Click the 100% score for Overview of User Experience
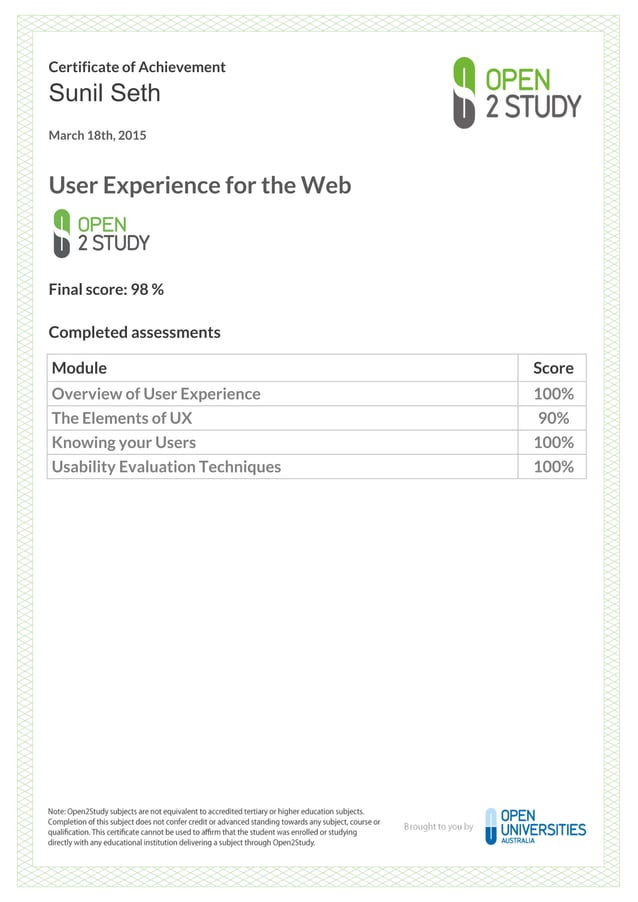This screenshot has width=638, height=902. coord(553,394)
